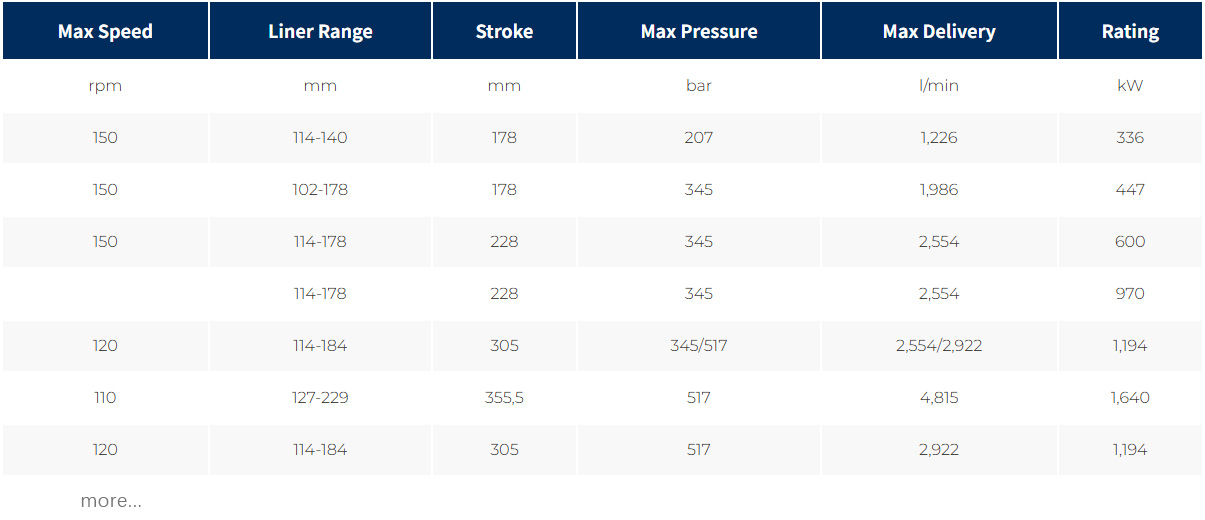Screen dimensions: 1205x520
Task: Expand the table with the more... link
Action: point(111,501)
